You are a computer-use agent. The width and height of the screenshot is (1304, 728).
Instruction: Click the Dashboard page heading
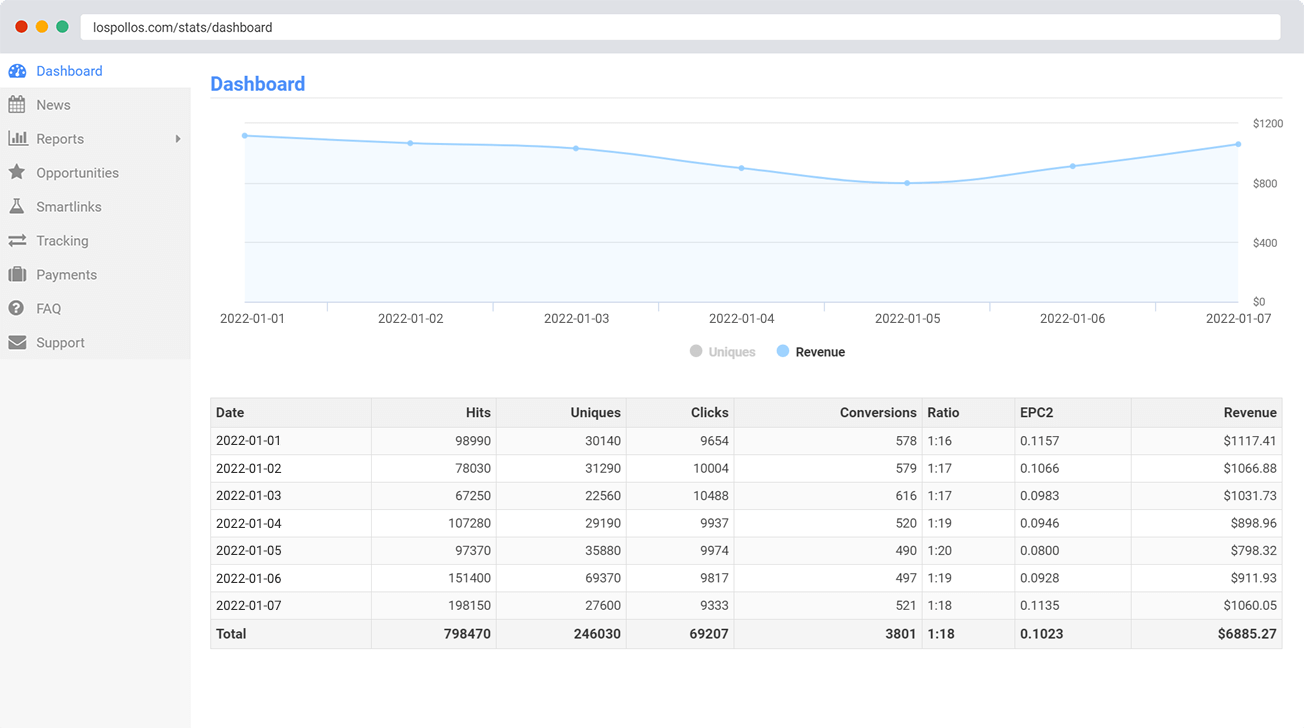click(258, 84)
